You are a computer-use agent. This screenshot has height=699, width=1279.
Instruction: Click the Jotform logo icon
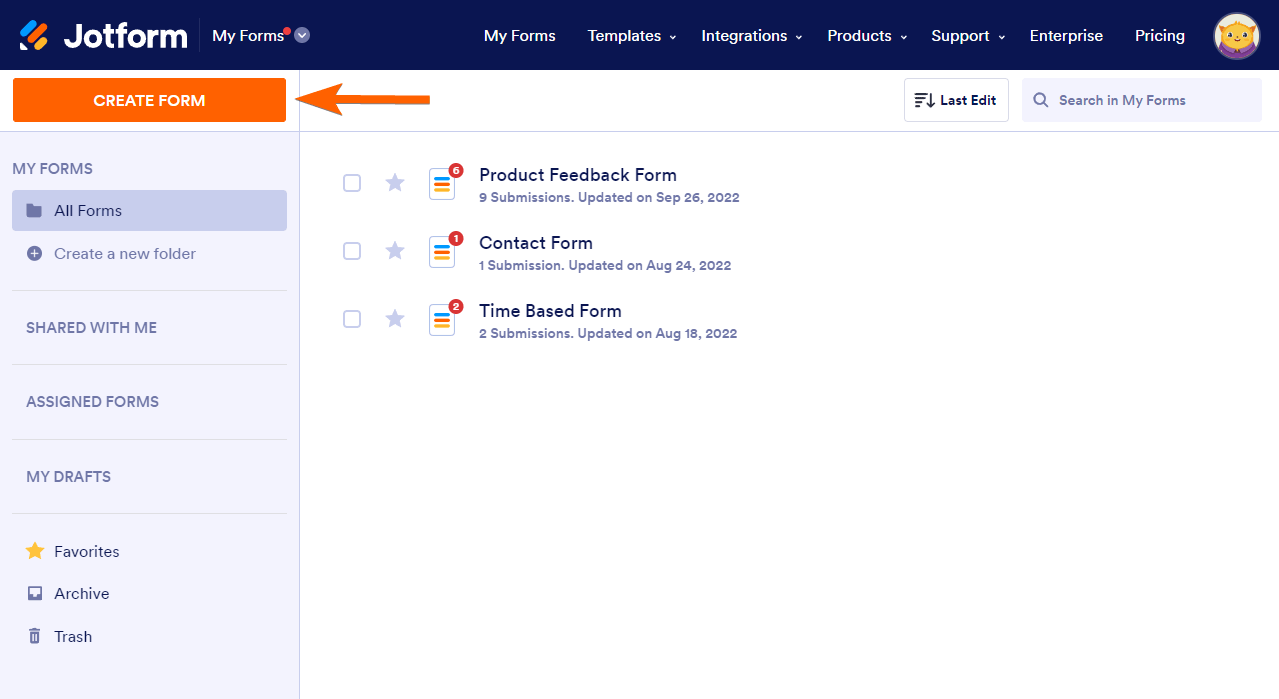[34, 35]
